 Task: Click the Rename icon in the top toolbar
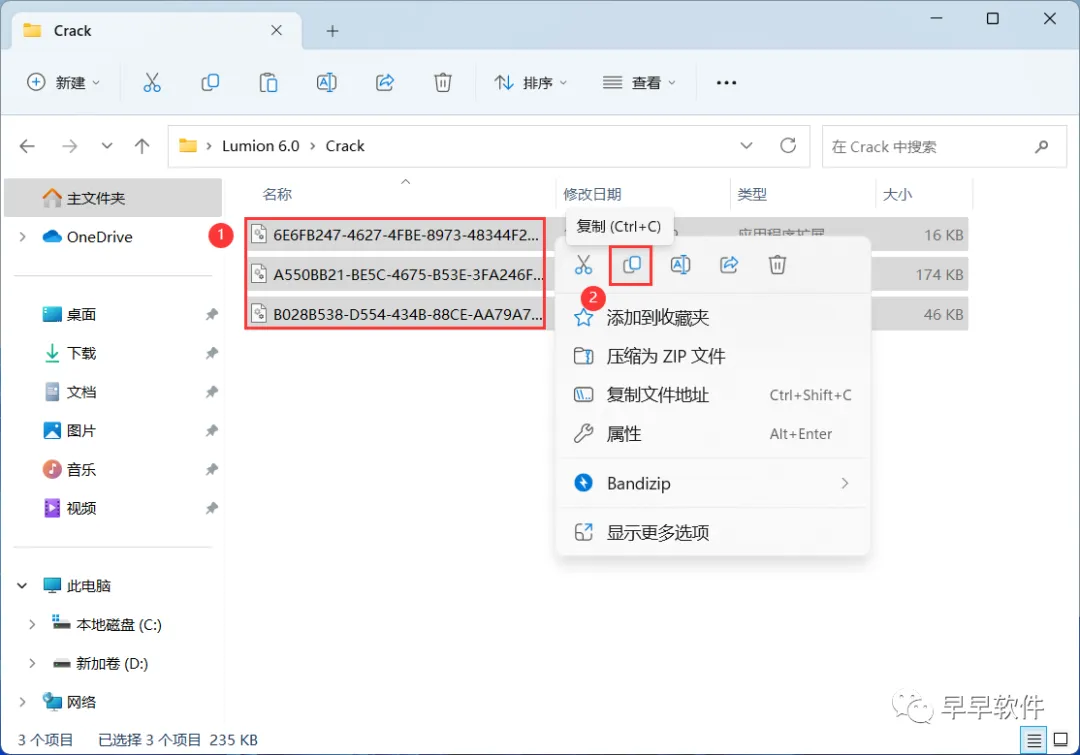pyautogui.click(x=326, y=83)
